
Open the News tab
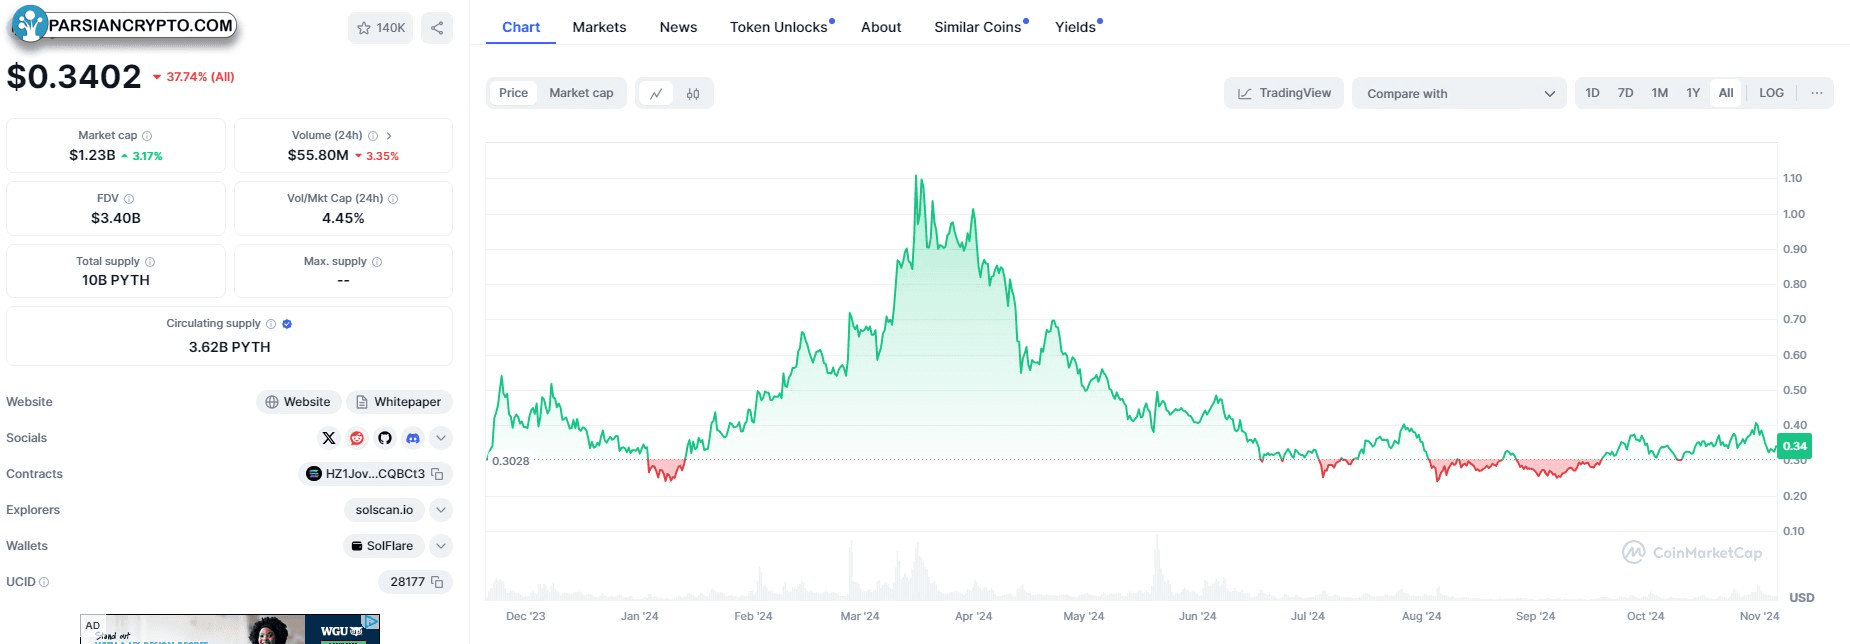(678, 27)
